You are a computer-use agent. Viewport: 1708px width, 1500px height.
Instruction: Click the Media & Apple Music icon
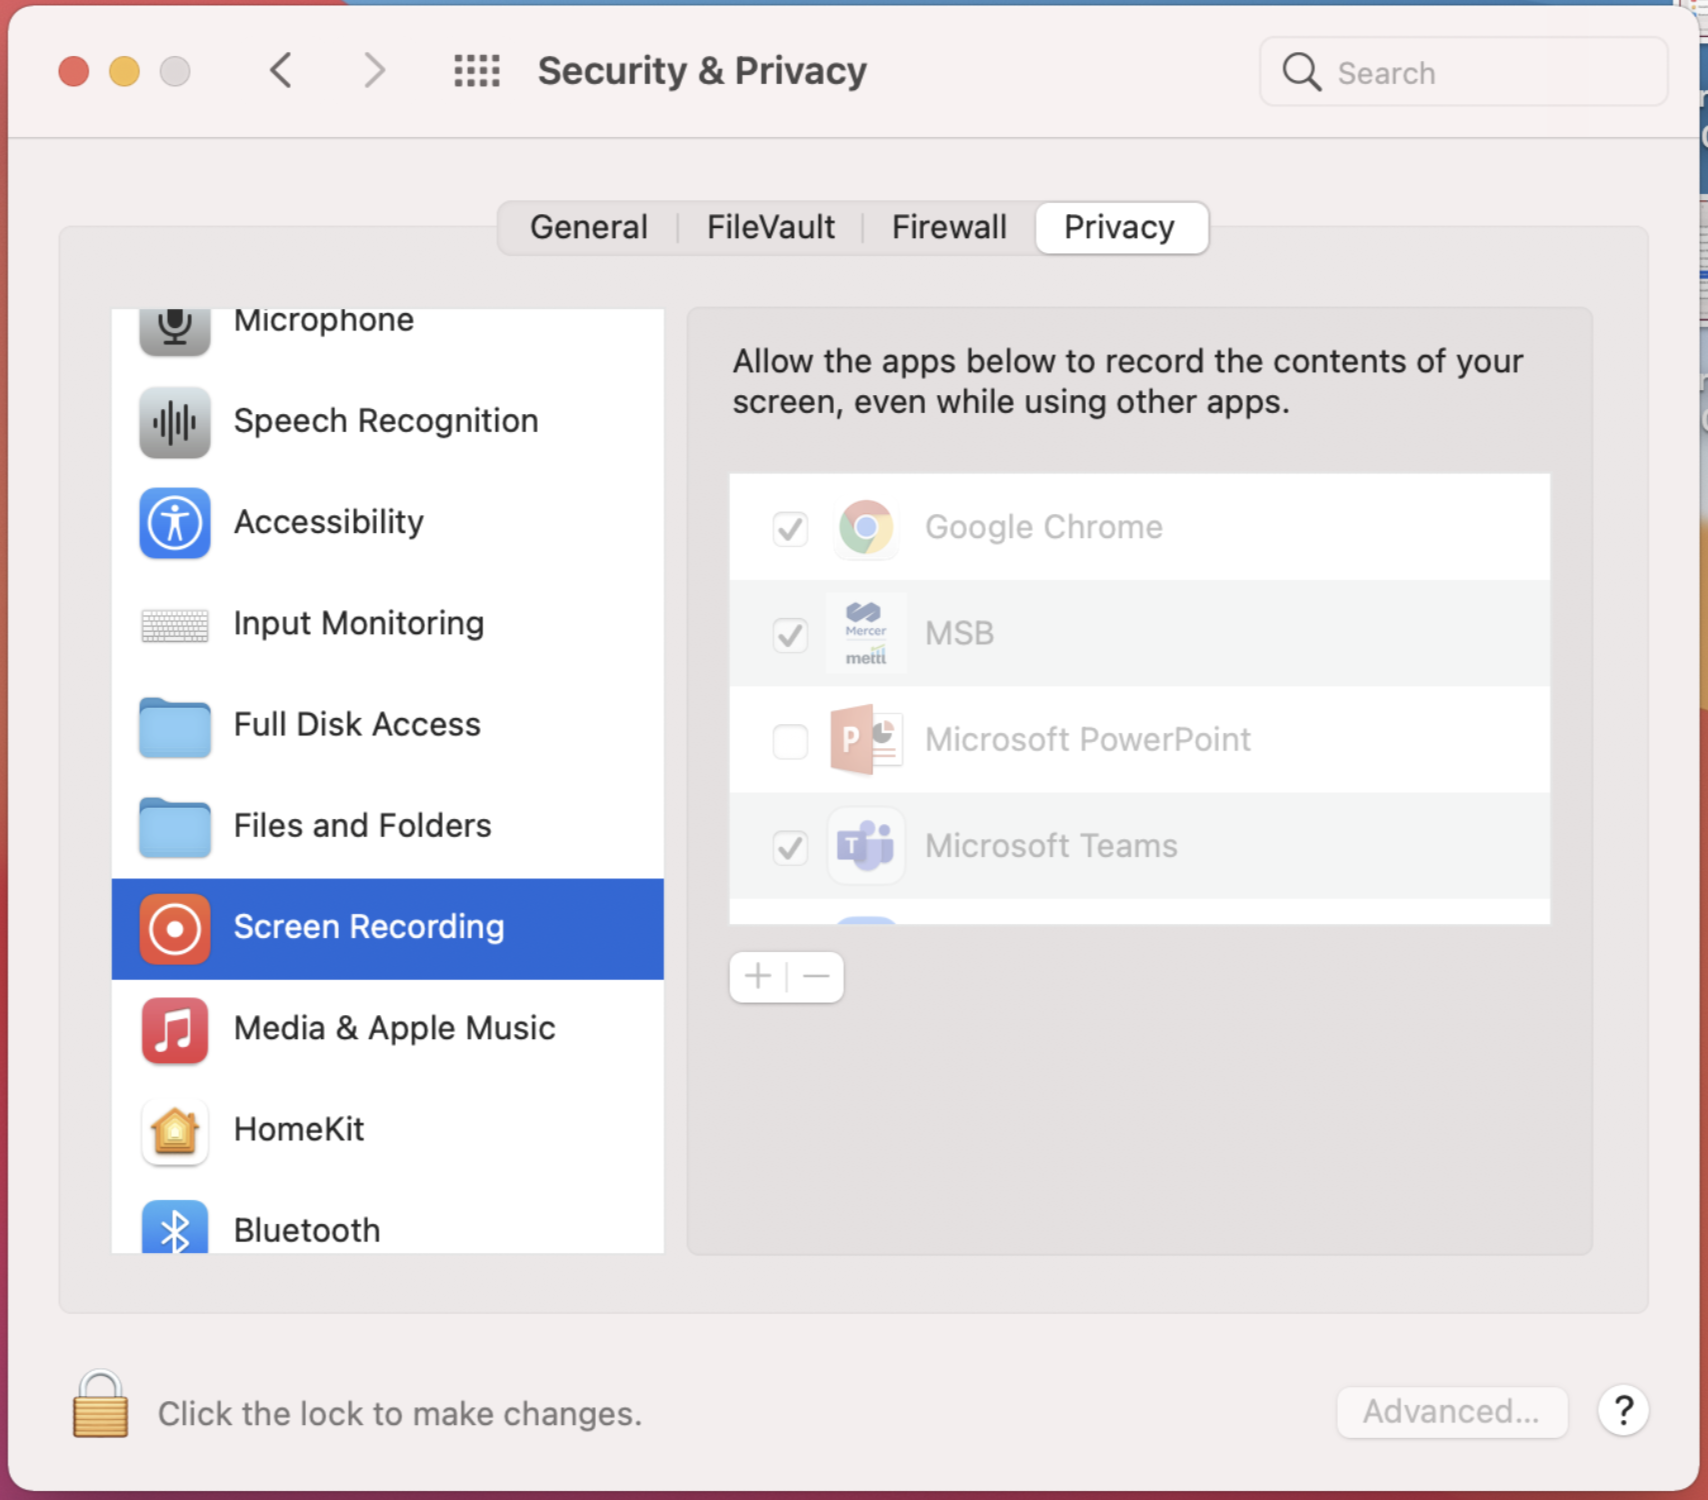click(175, 1029)
